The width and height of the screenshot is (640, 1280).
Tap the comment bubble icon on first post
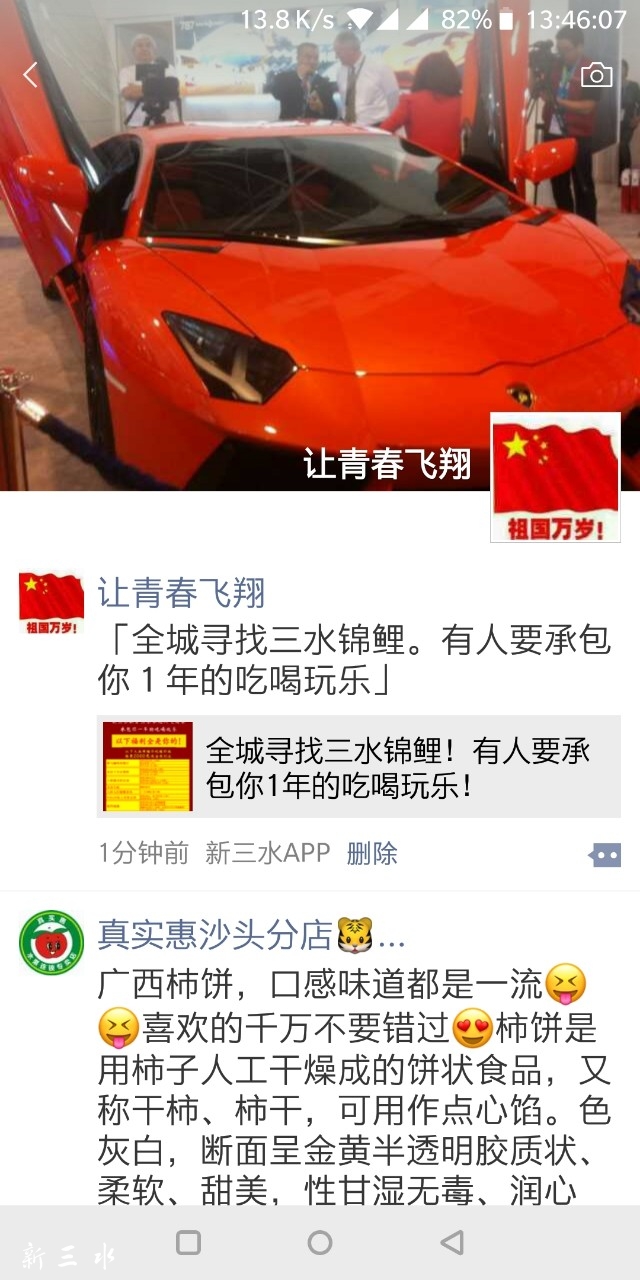604,855
